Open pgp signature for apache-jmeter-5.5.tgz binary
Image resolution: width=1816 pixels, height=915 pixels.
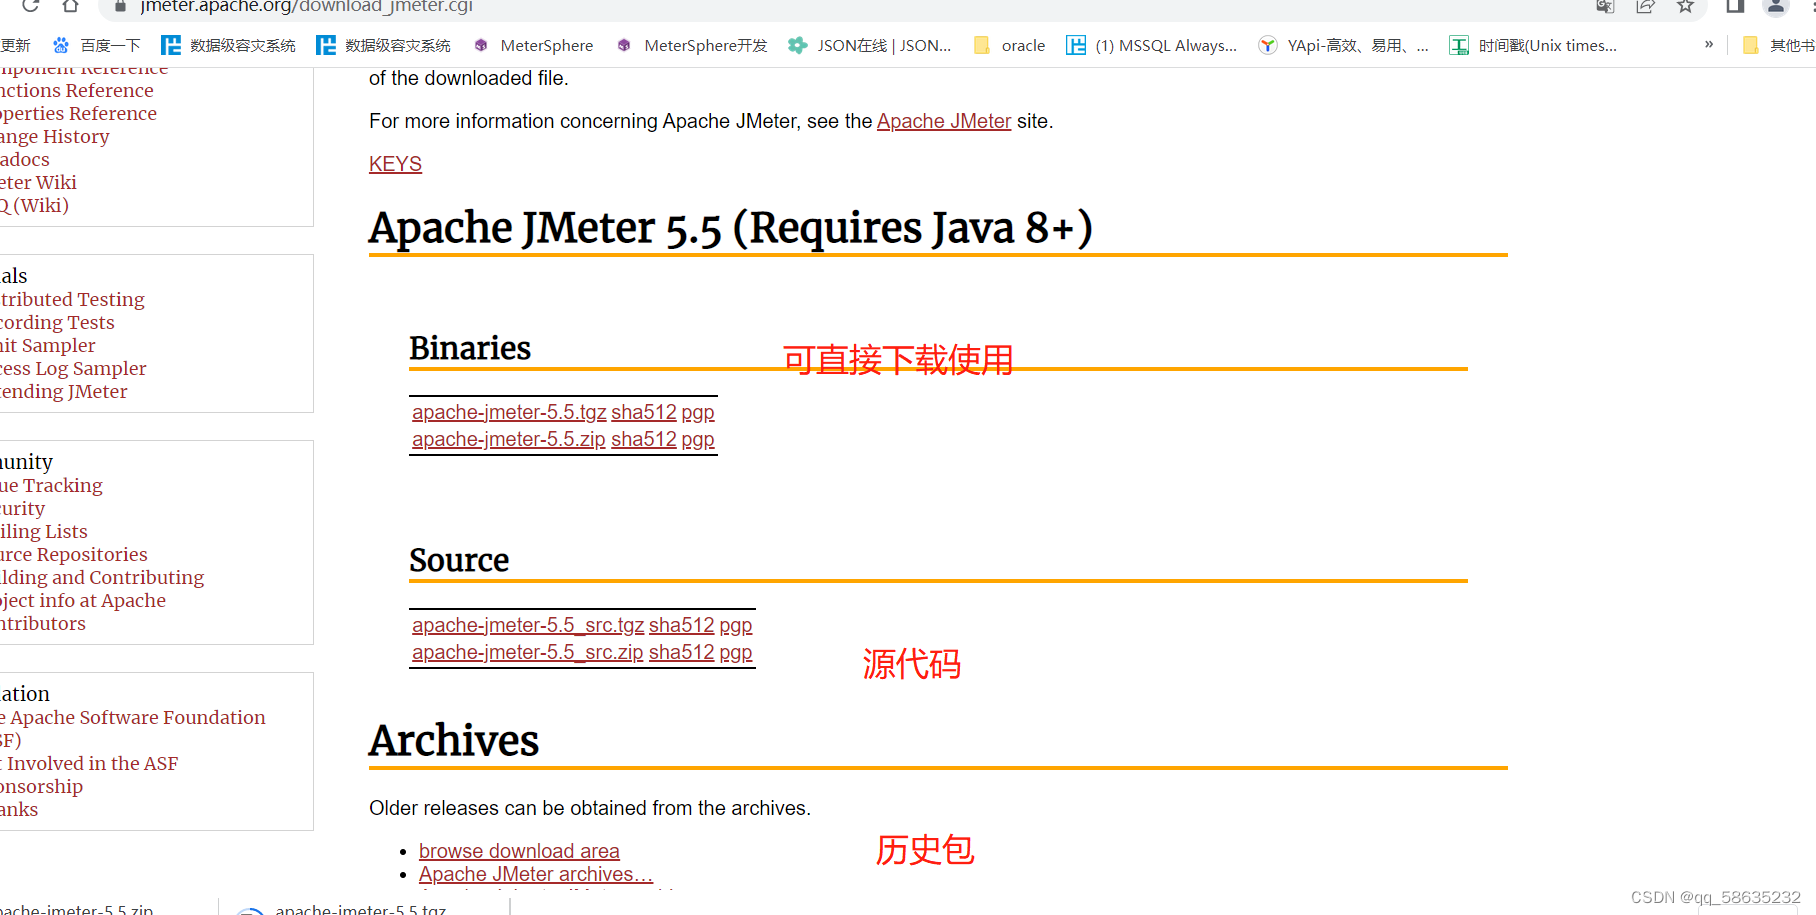pyautogui.click(x=698, y=412)
